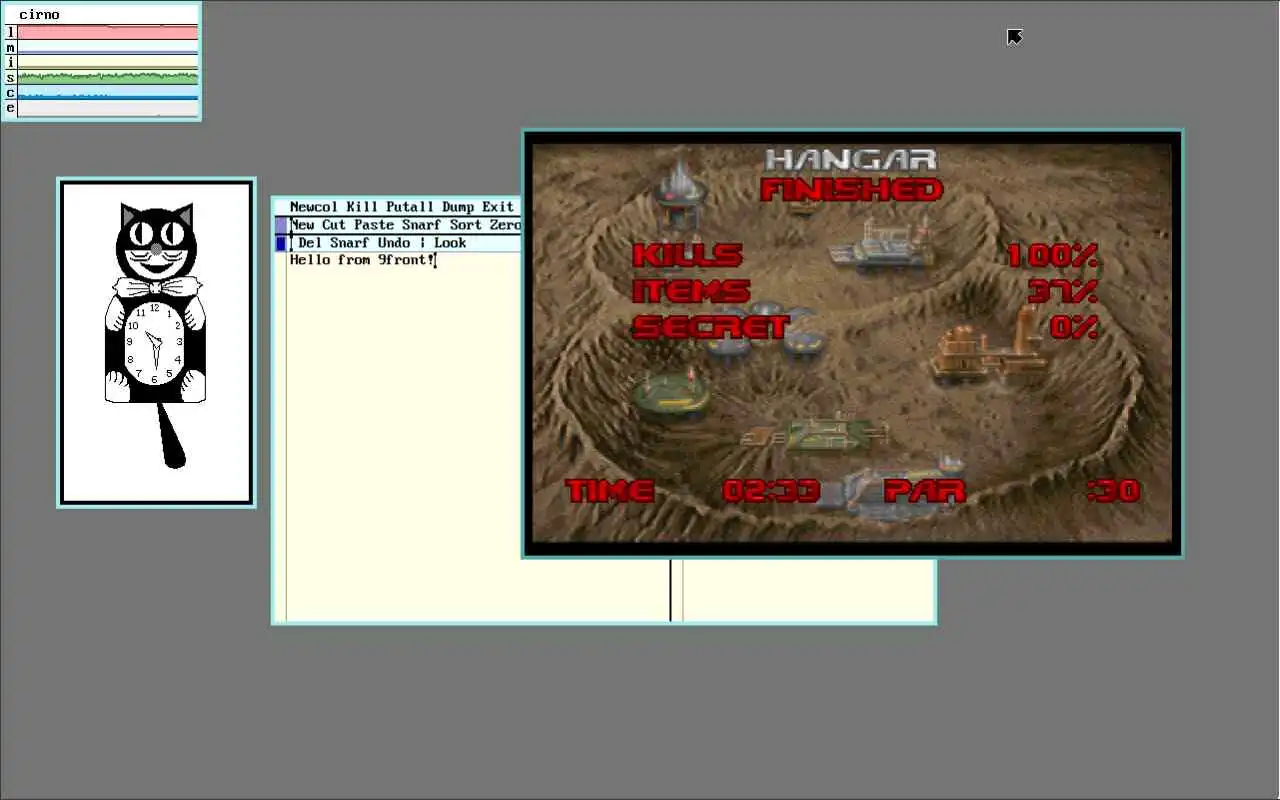
Task: Run Newcol in the acme top tag
Action: (x=314, y=207)
